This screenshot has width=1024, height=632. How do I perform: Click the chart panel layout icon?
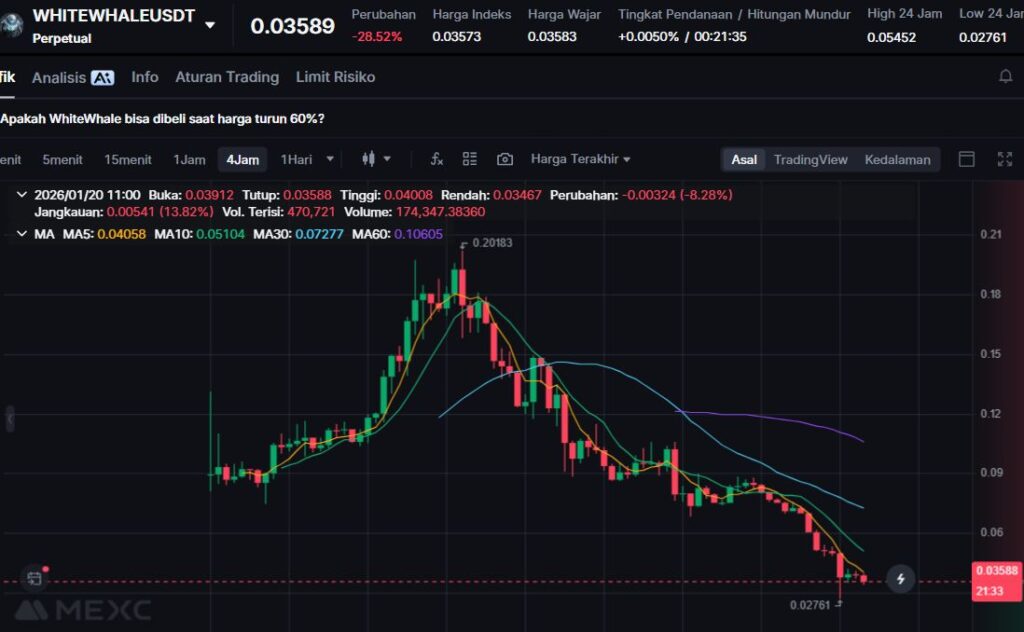point(966,159)
